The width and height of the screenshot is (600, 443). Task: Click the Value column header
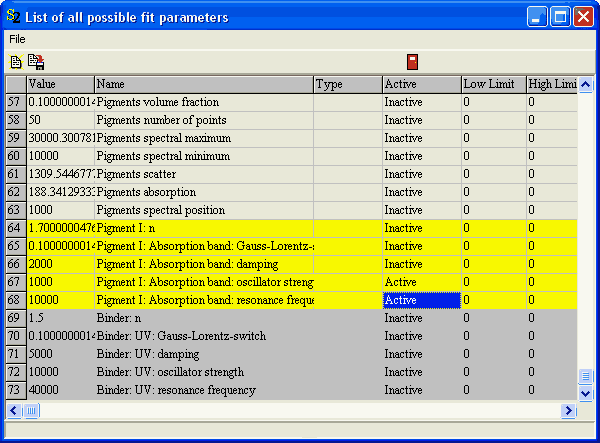click(60, 84)
